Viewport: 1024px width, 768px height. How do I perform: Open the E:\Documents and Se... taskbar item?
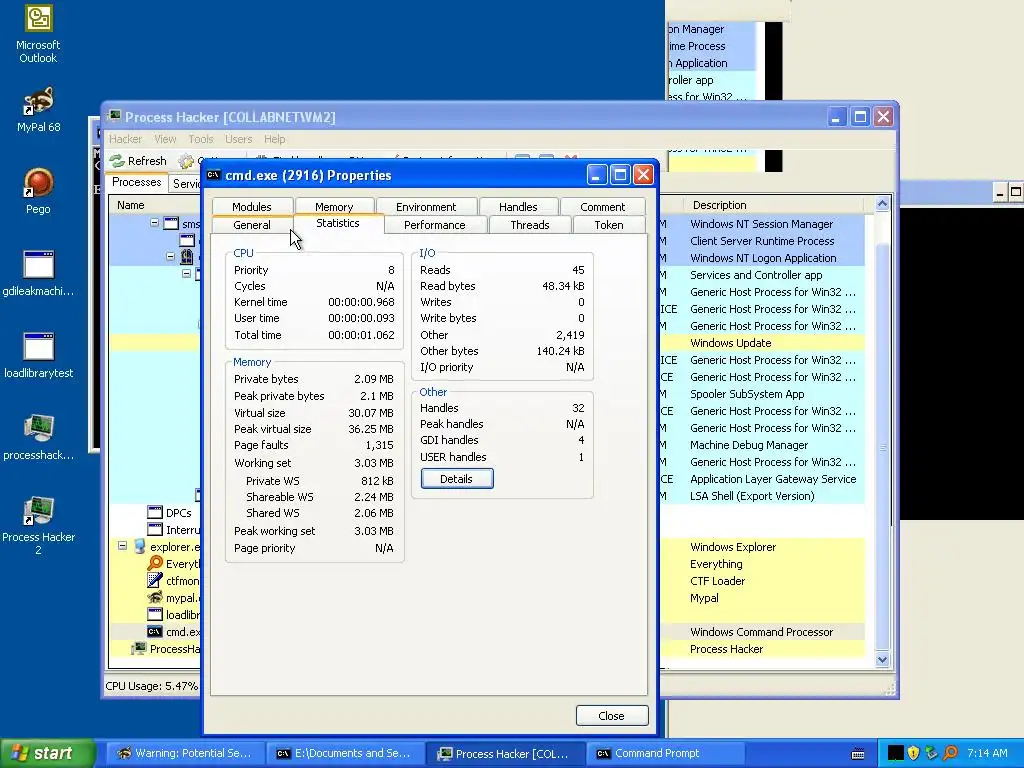click(x=345, y=753)
